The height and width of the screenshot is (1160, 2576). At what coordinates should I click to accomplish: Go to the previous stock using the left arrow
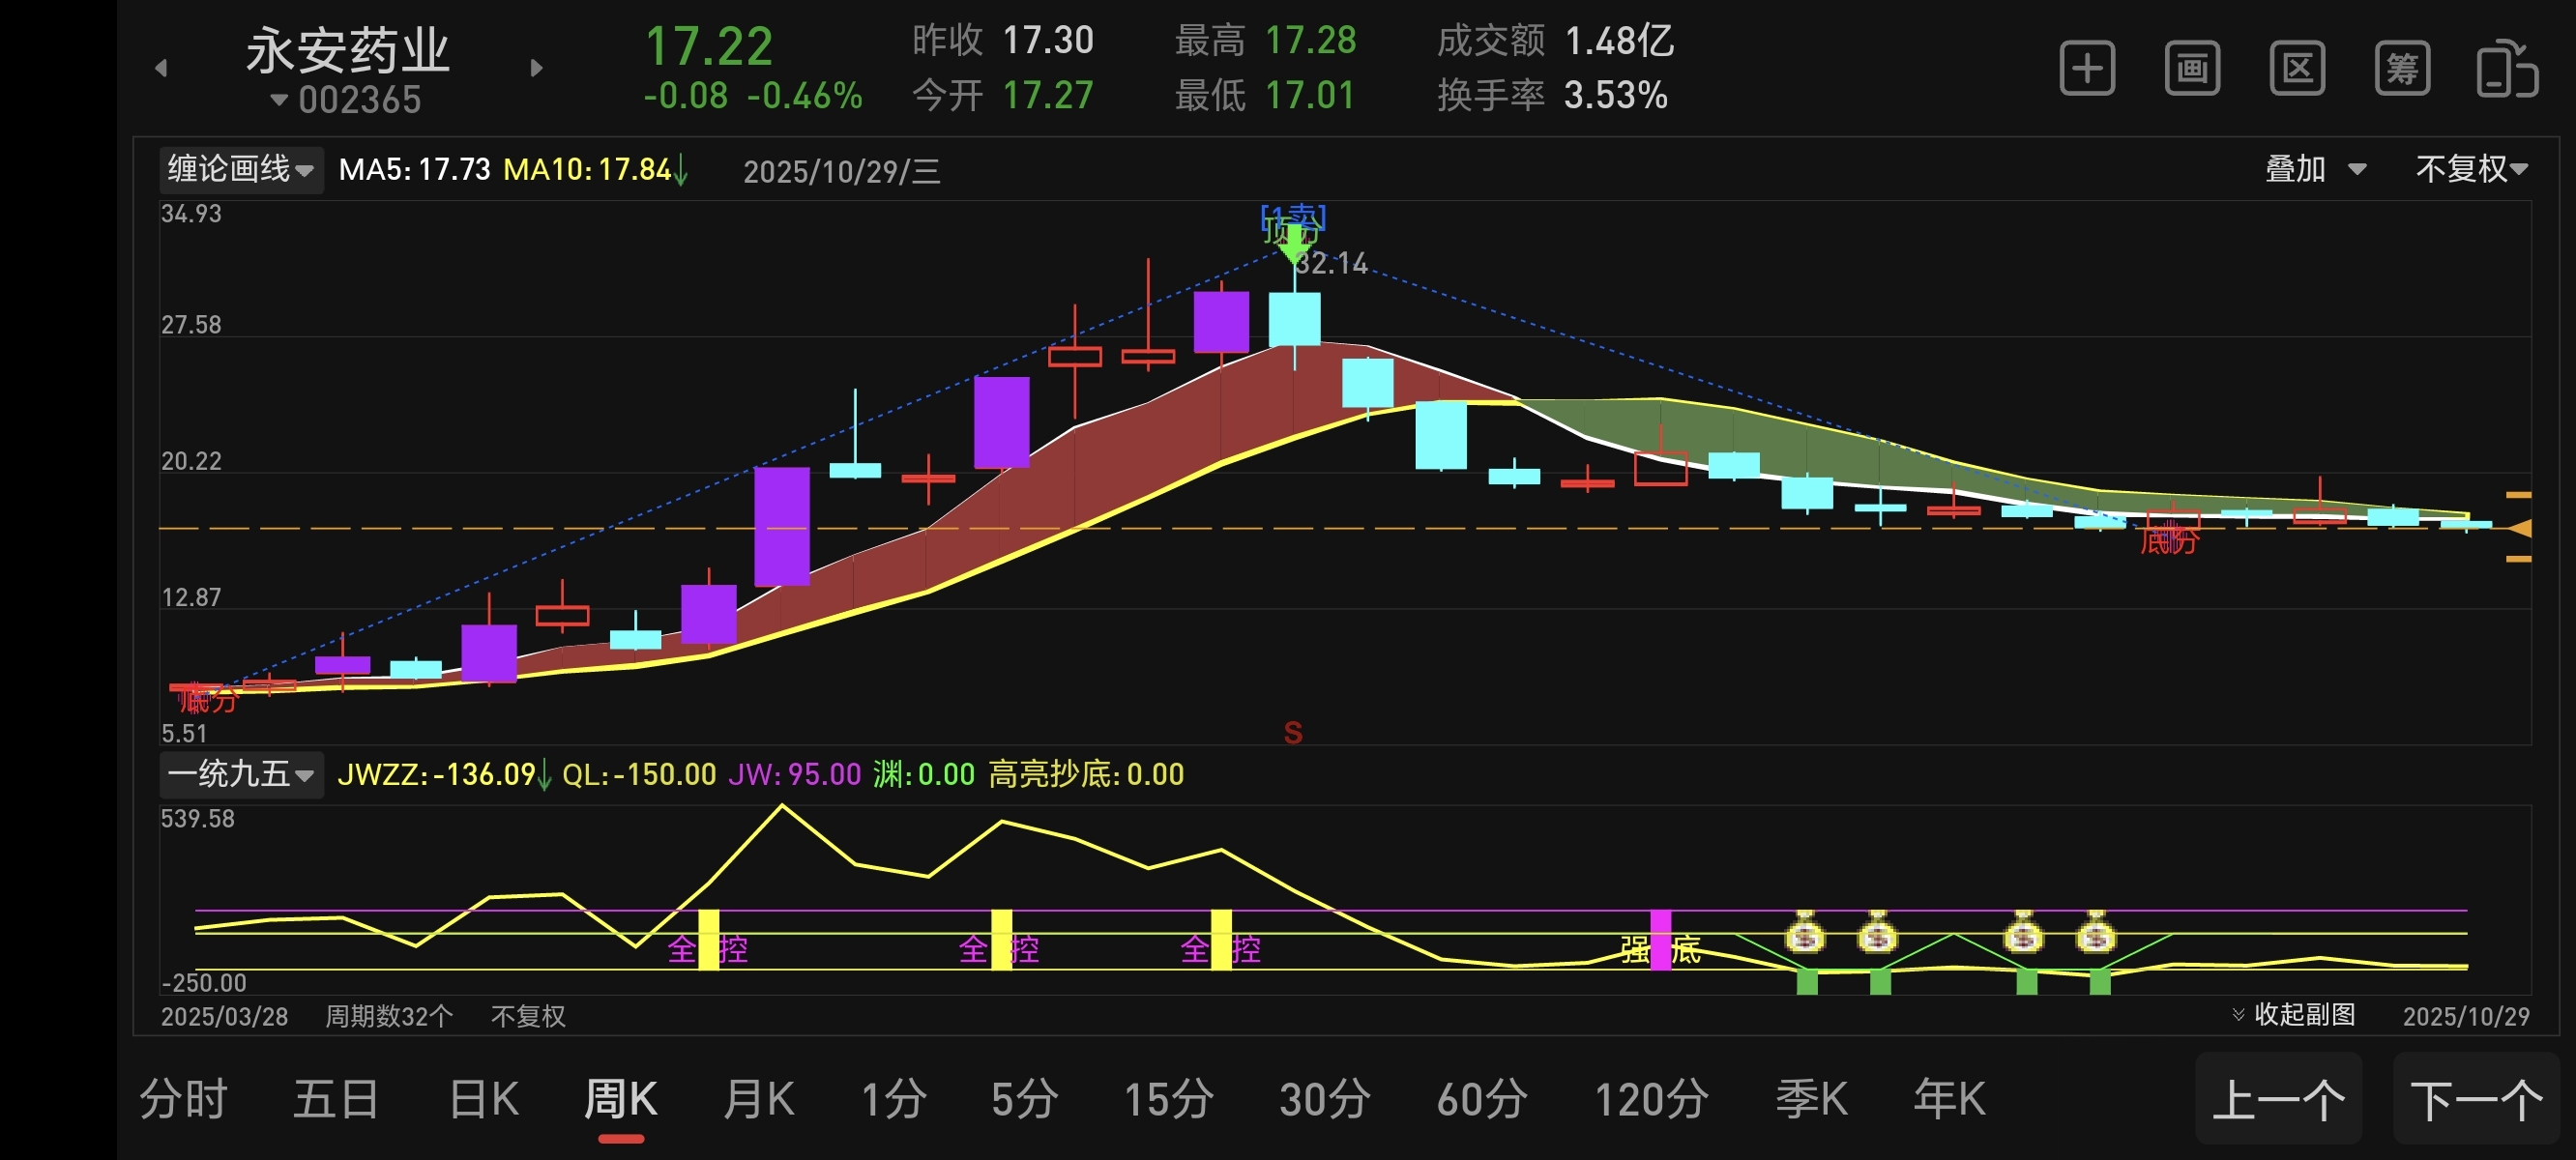tap(161, 68)
